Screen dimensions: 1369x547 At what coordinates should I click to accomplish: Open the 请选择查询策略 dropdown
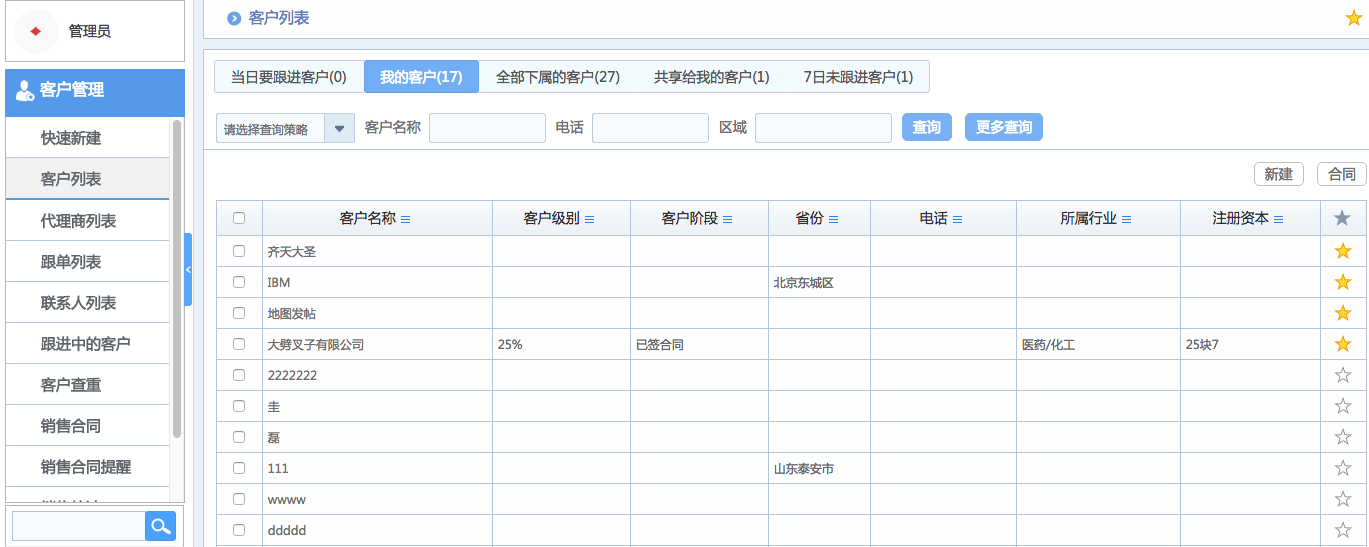coord(339,128)
